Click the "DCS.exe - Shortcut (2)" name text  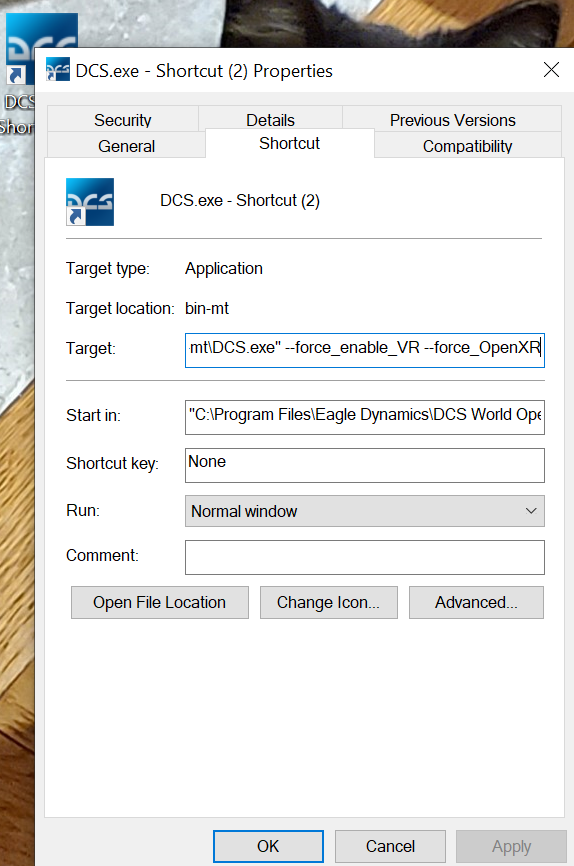pyautogui.click(x=240, y=200)
